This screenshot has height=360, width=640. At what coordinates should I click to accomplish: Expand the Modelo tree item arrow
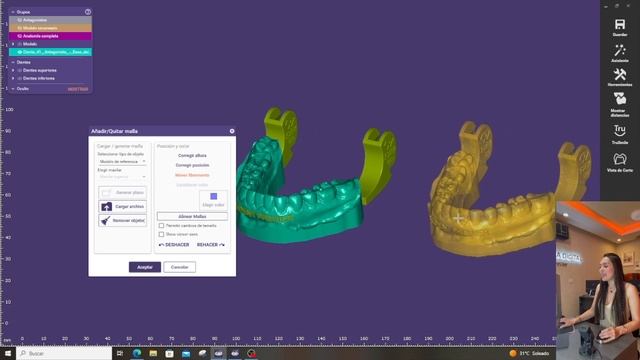click(x=13, y=44)
